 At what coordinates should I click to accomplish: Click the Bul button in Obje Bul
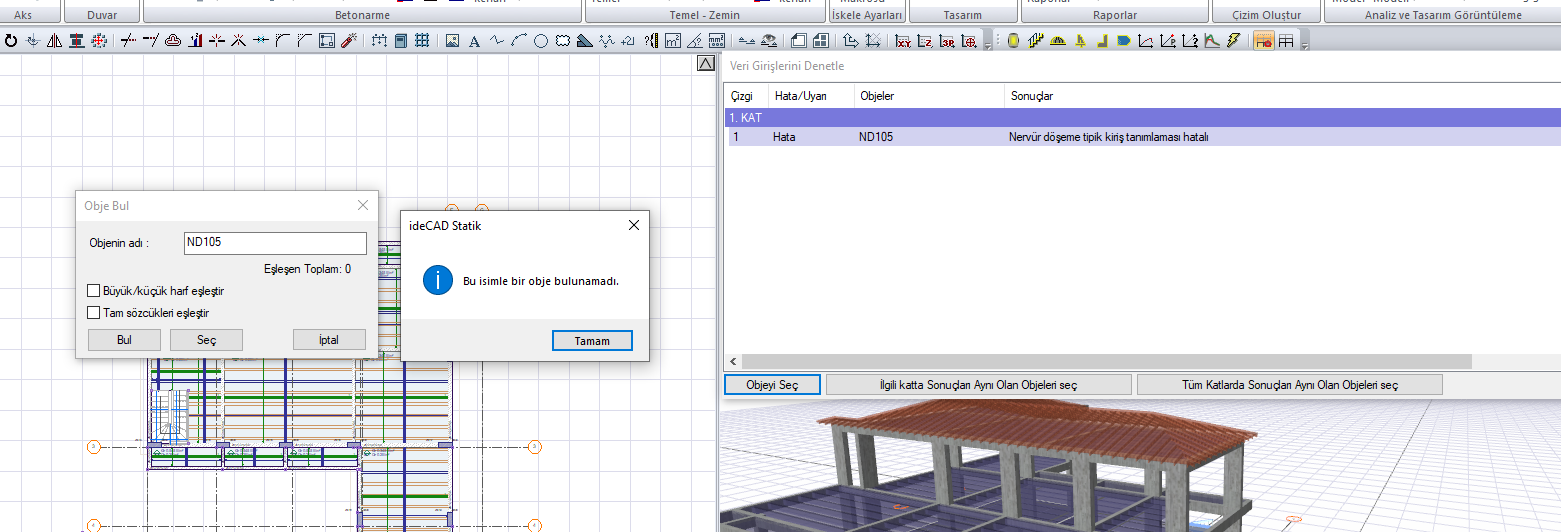tap(124, 340)
